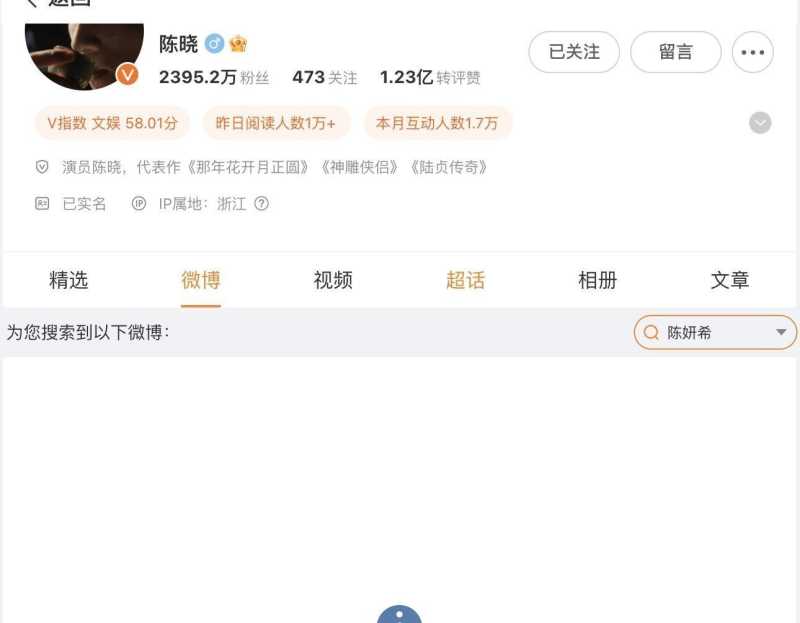Open the 2395.2万 粉丝 followers list
The height and width of the screenshot is (623, 800).
(x=214, y=78)
